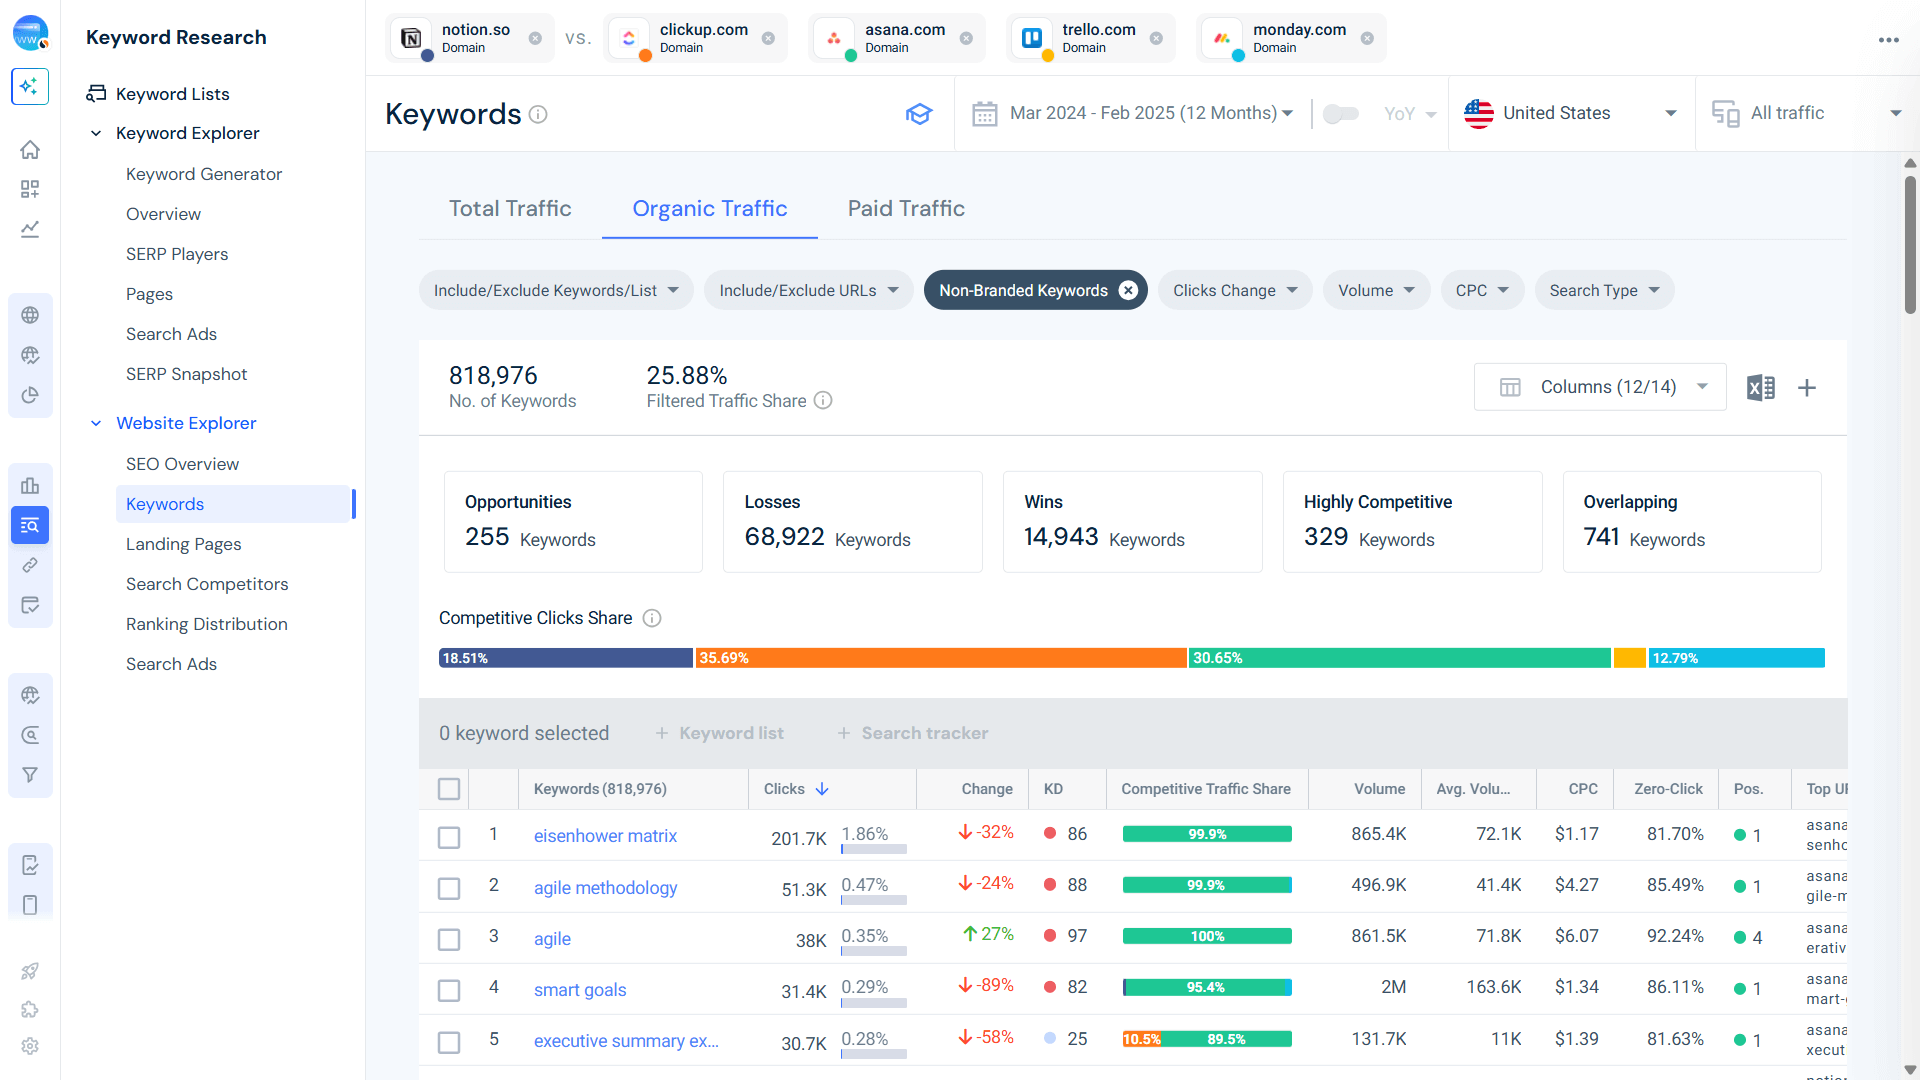Viewport: 1920px width, 1080px height.
Task: Open the learning hub graduation cap icon
Action: click(x=919, y=113)
